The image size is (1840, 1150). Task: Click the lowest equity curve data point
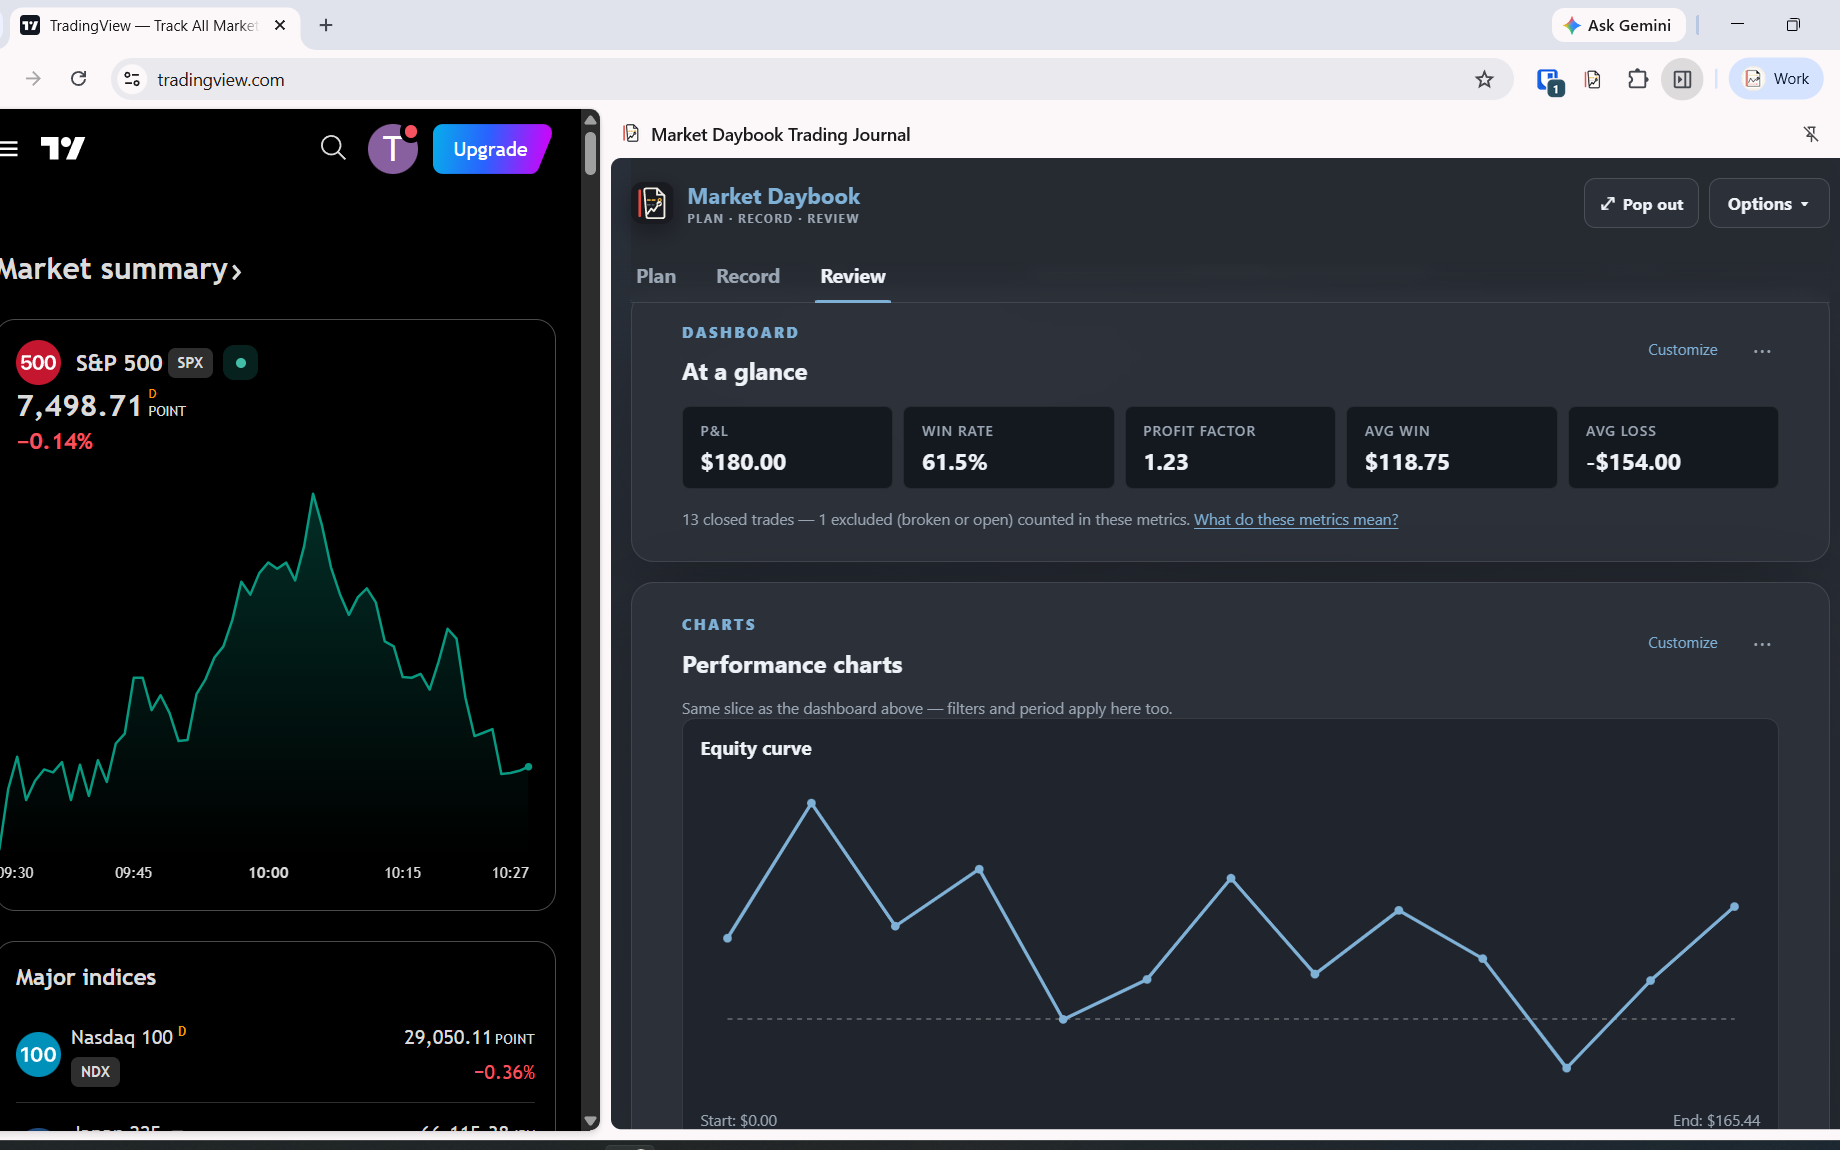[x=1566, y=1068]
